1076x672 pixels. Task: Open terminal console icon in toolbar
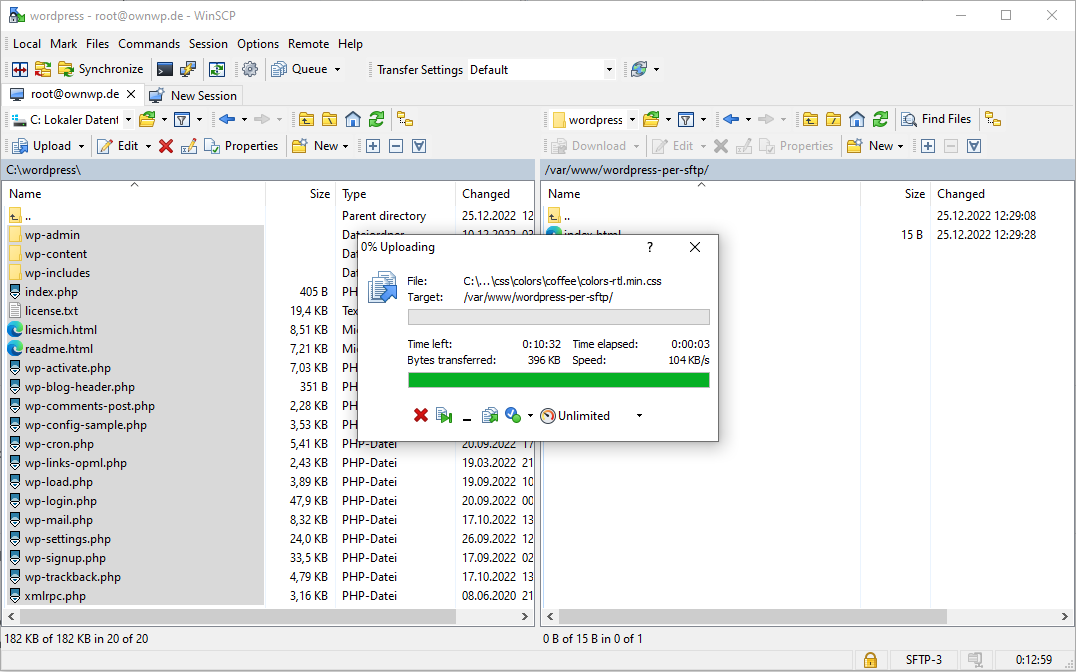click(165, 69)
